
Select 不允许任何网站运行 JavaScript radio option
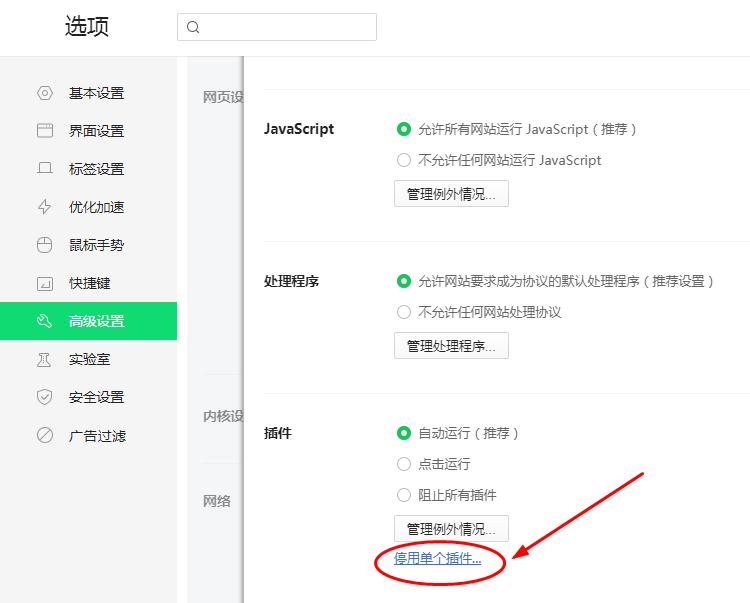[x=404, y=160]
